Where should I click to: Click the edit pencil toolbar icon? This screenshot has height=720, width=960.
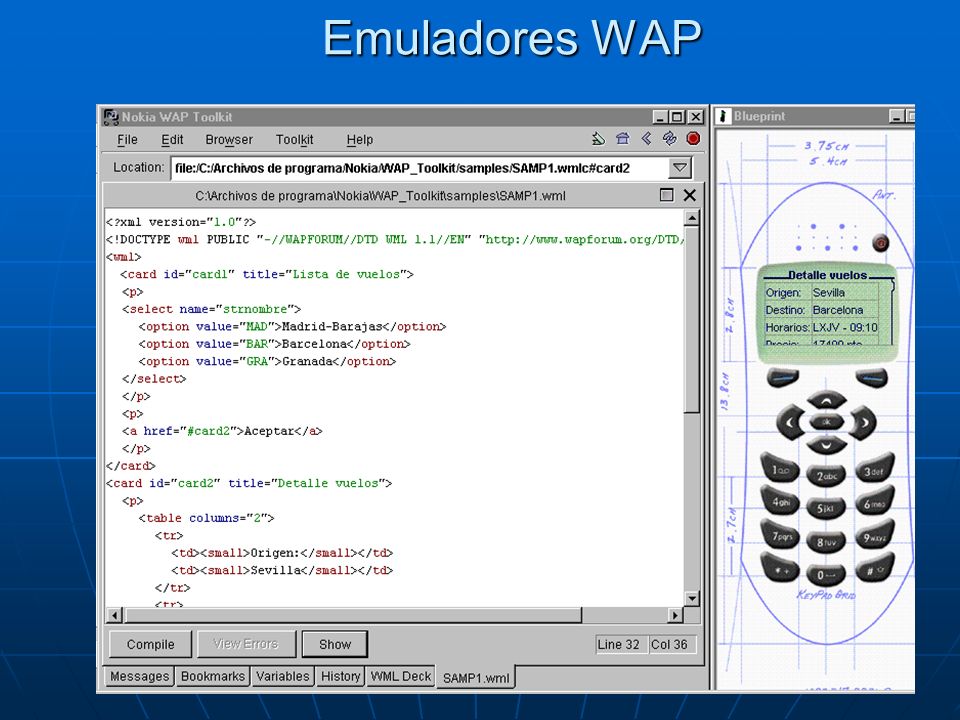[598, 139]
